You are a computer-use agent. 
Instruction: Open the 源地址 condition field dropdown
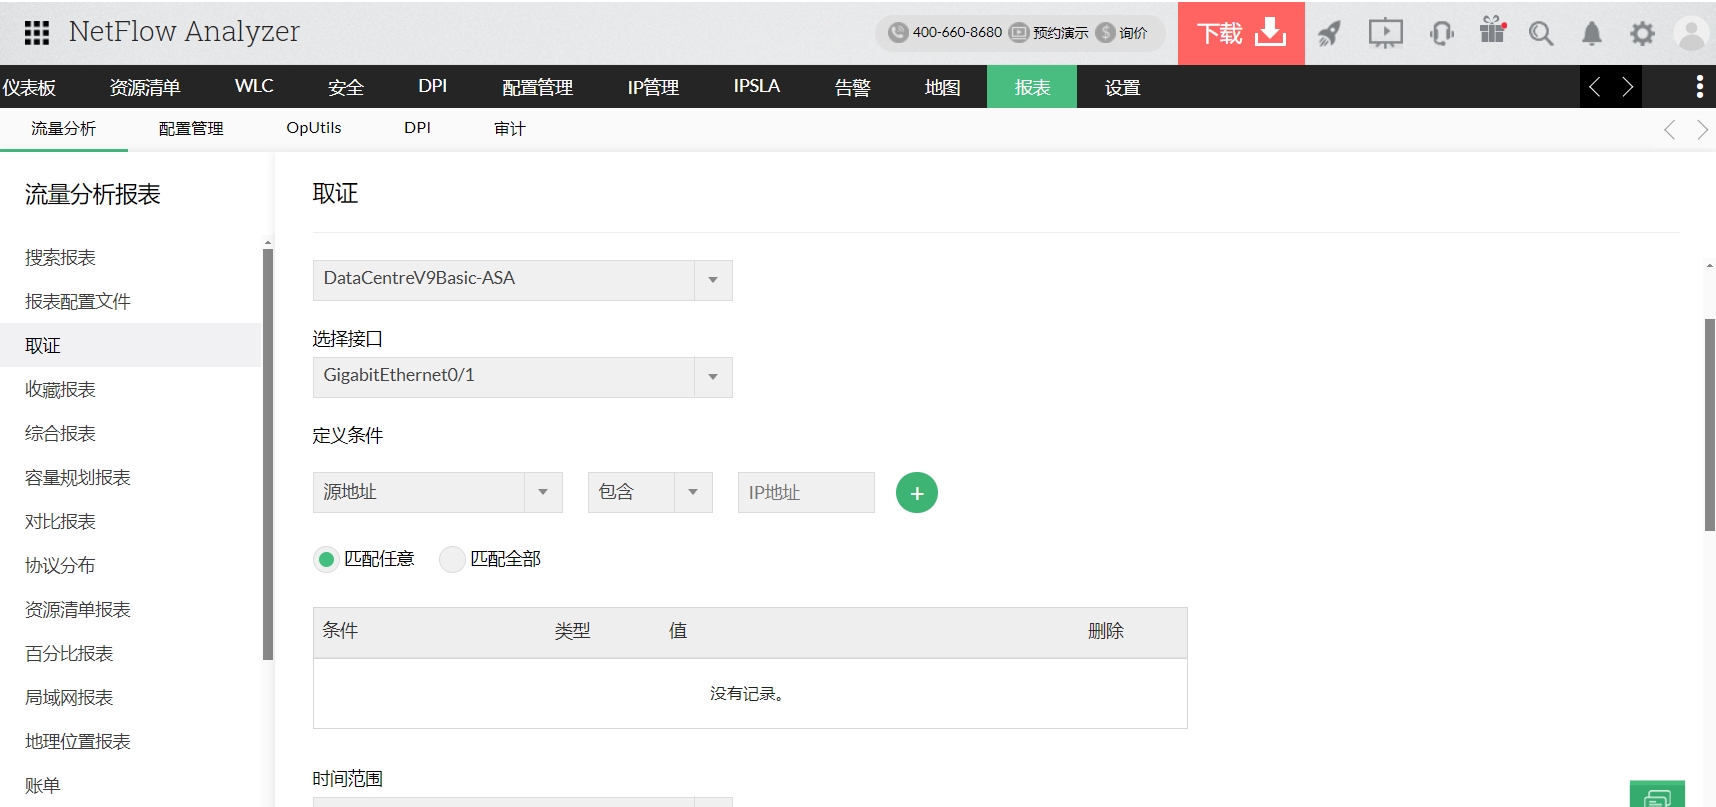437,492
